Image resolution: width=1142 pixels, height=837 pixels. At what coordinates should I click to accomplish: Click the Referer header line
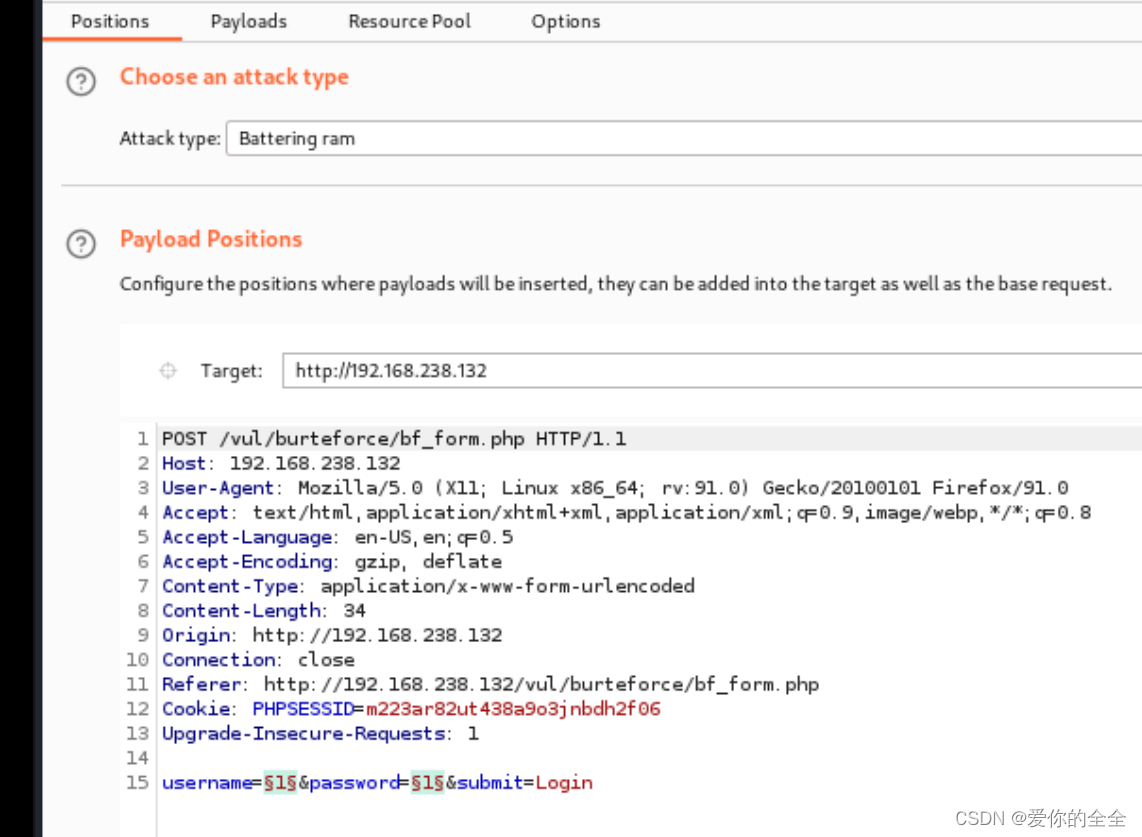tap(490, 684)
